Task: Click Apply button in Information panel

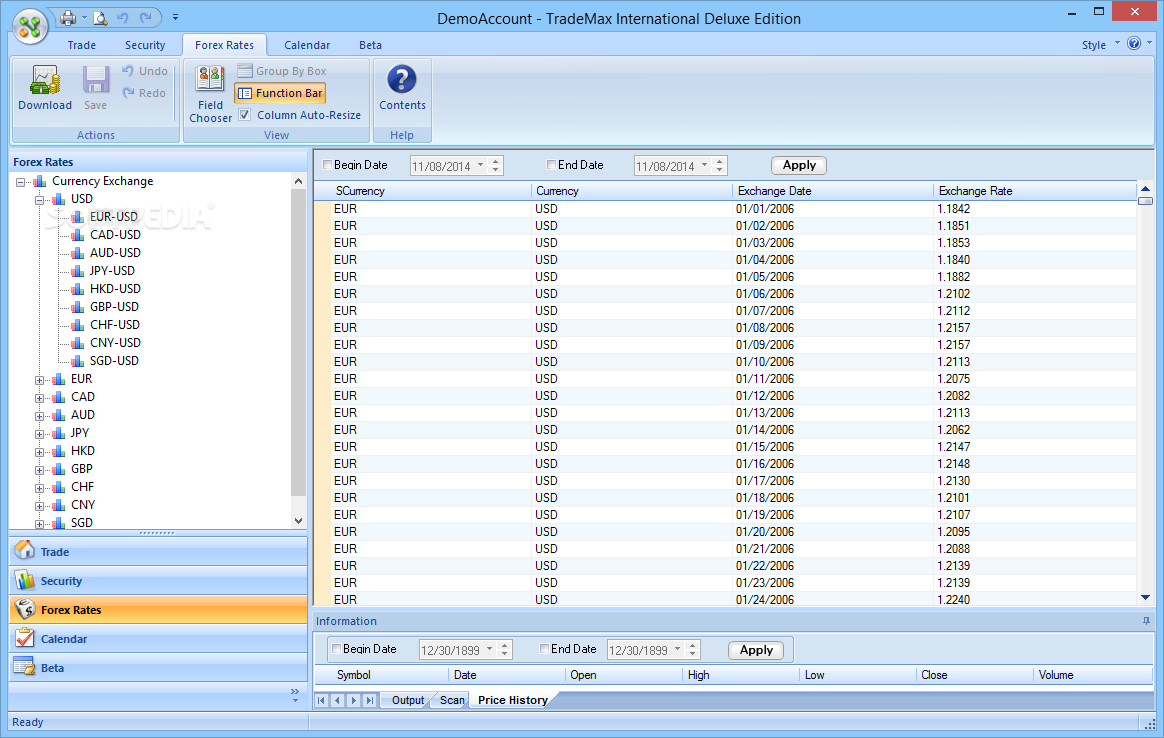Action: pos(756,650)
